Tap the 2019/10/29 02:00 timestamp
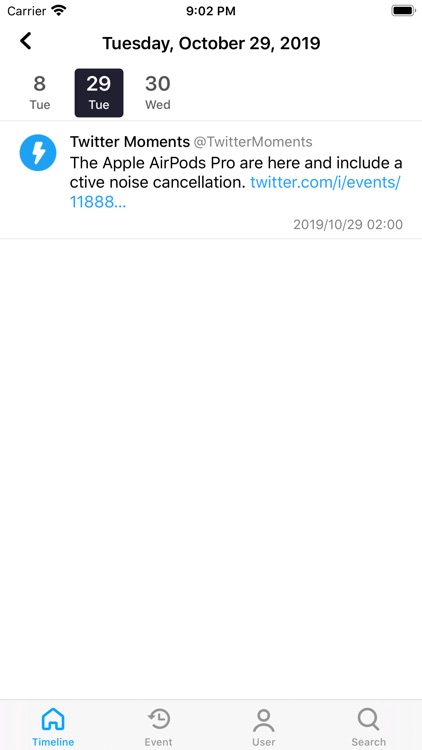 348,224
